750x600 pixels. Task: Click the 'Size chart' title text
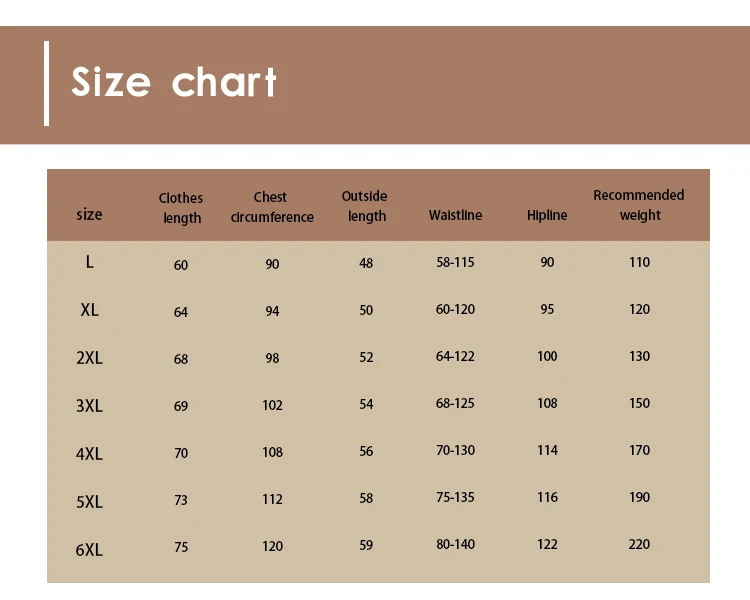pos(174,83)
